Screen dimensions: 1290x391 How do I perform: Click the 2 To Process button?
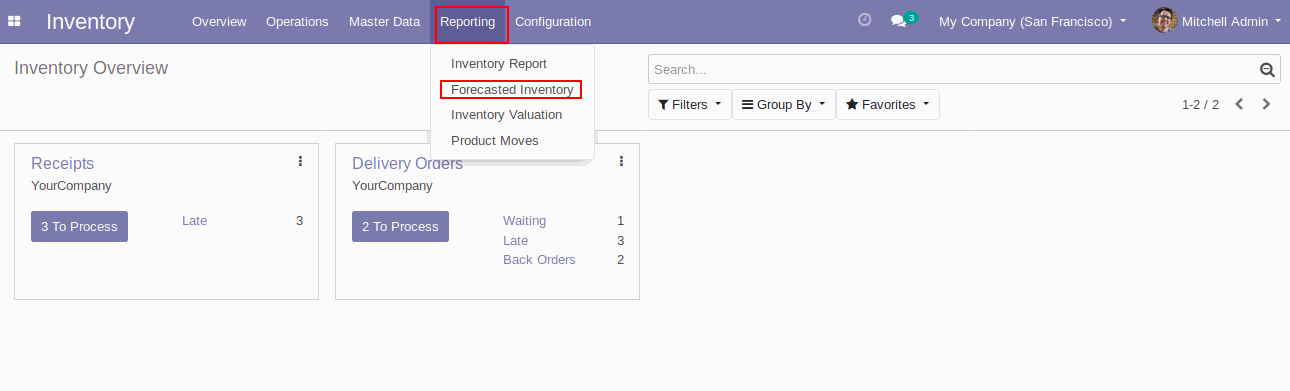[400, 227]
